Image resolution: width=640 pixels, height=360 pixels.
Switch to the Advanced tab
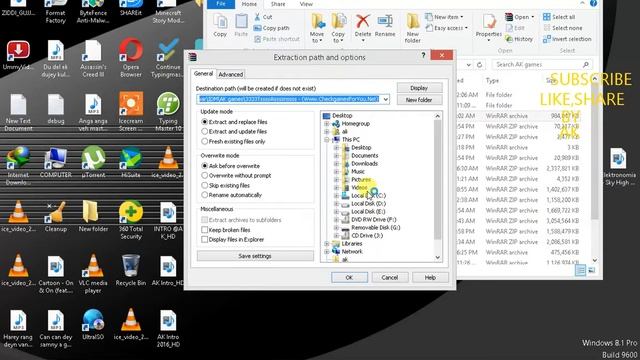(231, 74)
